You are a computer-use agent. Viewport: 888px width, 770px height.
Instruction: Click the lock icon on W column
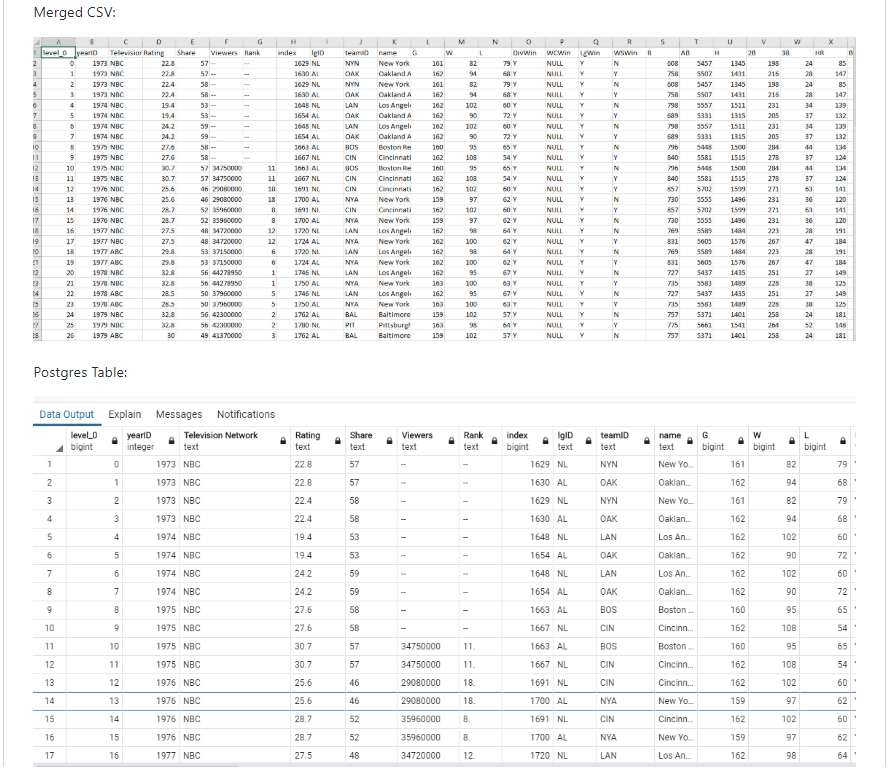tap(791, 441)
